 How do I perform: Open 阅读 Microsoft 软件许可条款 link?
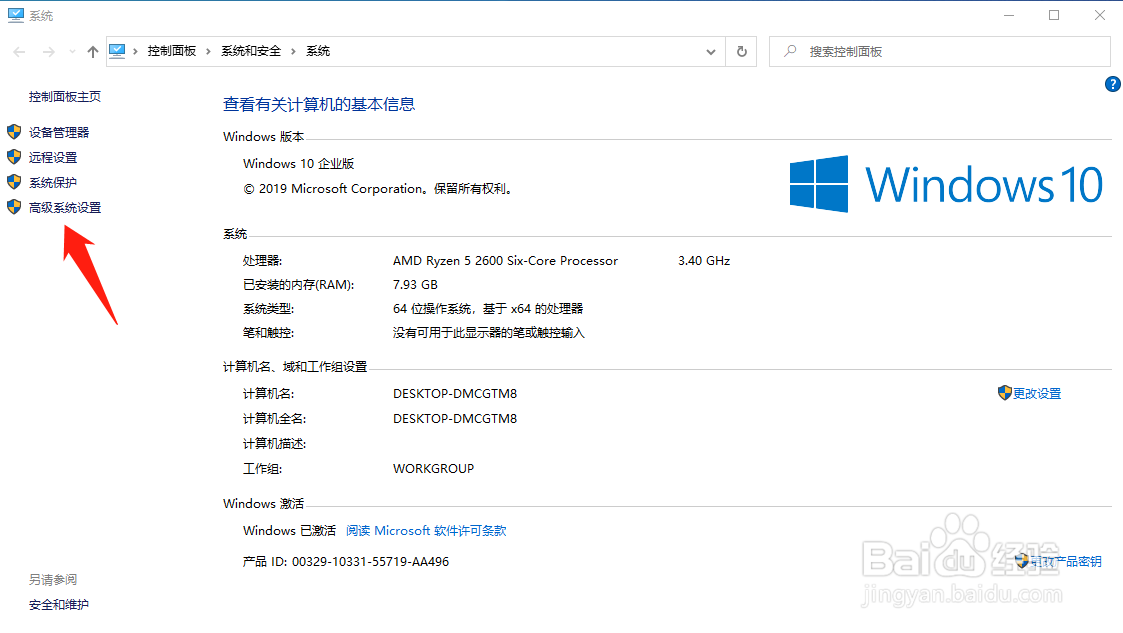pos(426,531)
